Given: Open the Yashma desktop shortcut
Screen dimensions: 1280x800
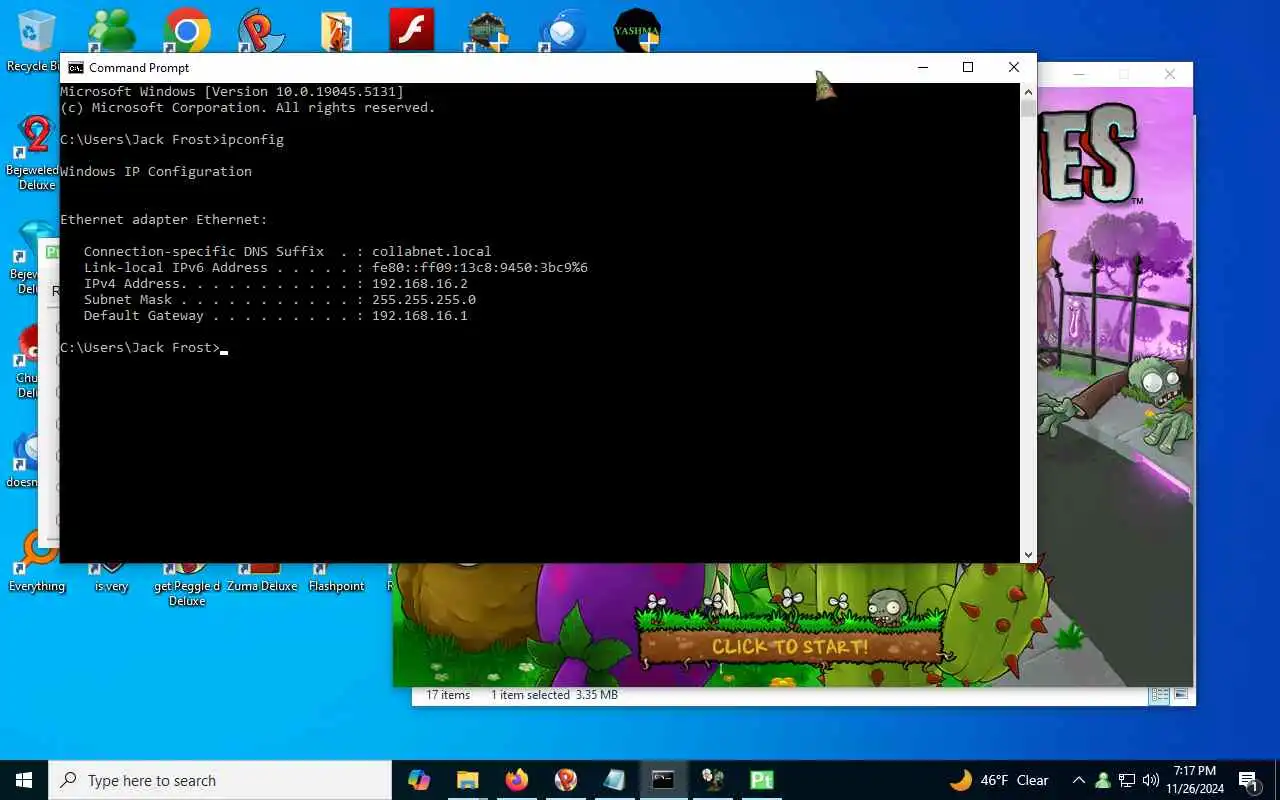Looking at the screenshot, I should point(636,30).
